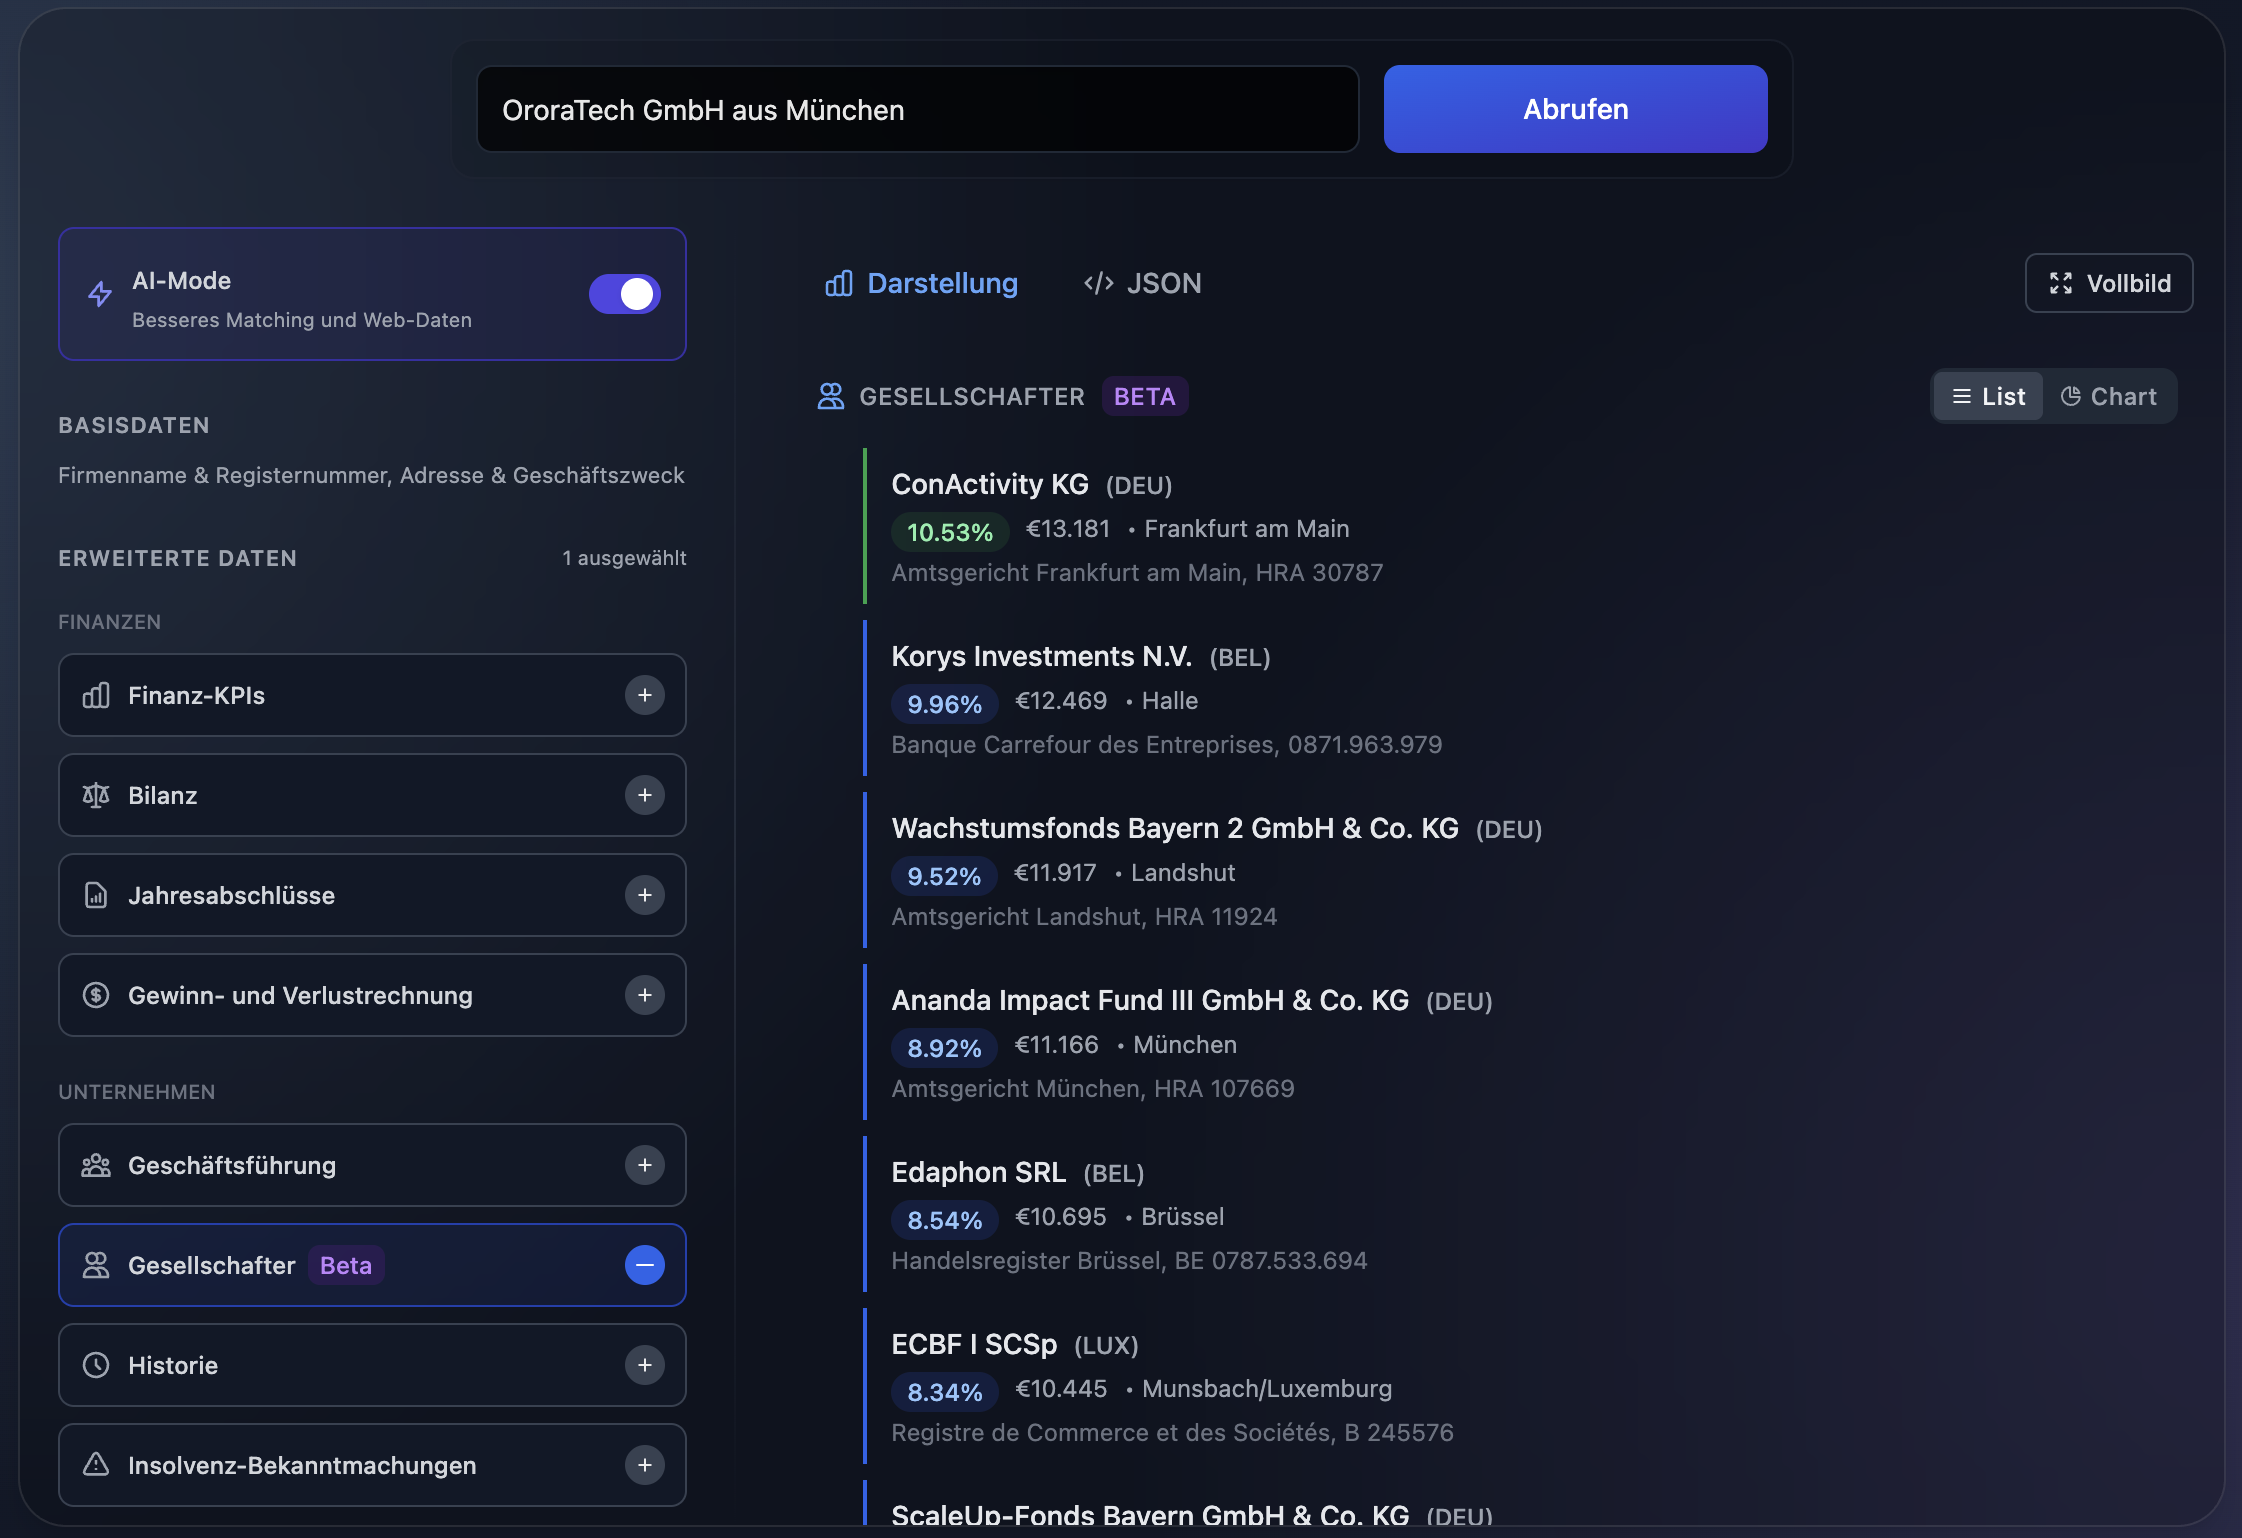The image size is (2242, 1538).
Task: Add Bilanz with its plus button
Action: (645, 795)
